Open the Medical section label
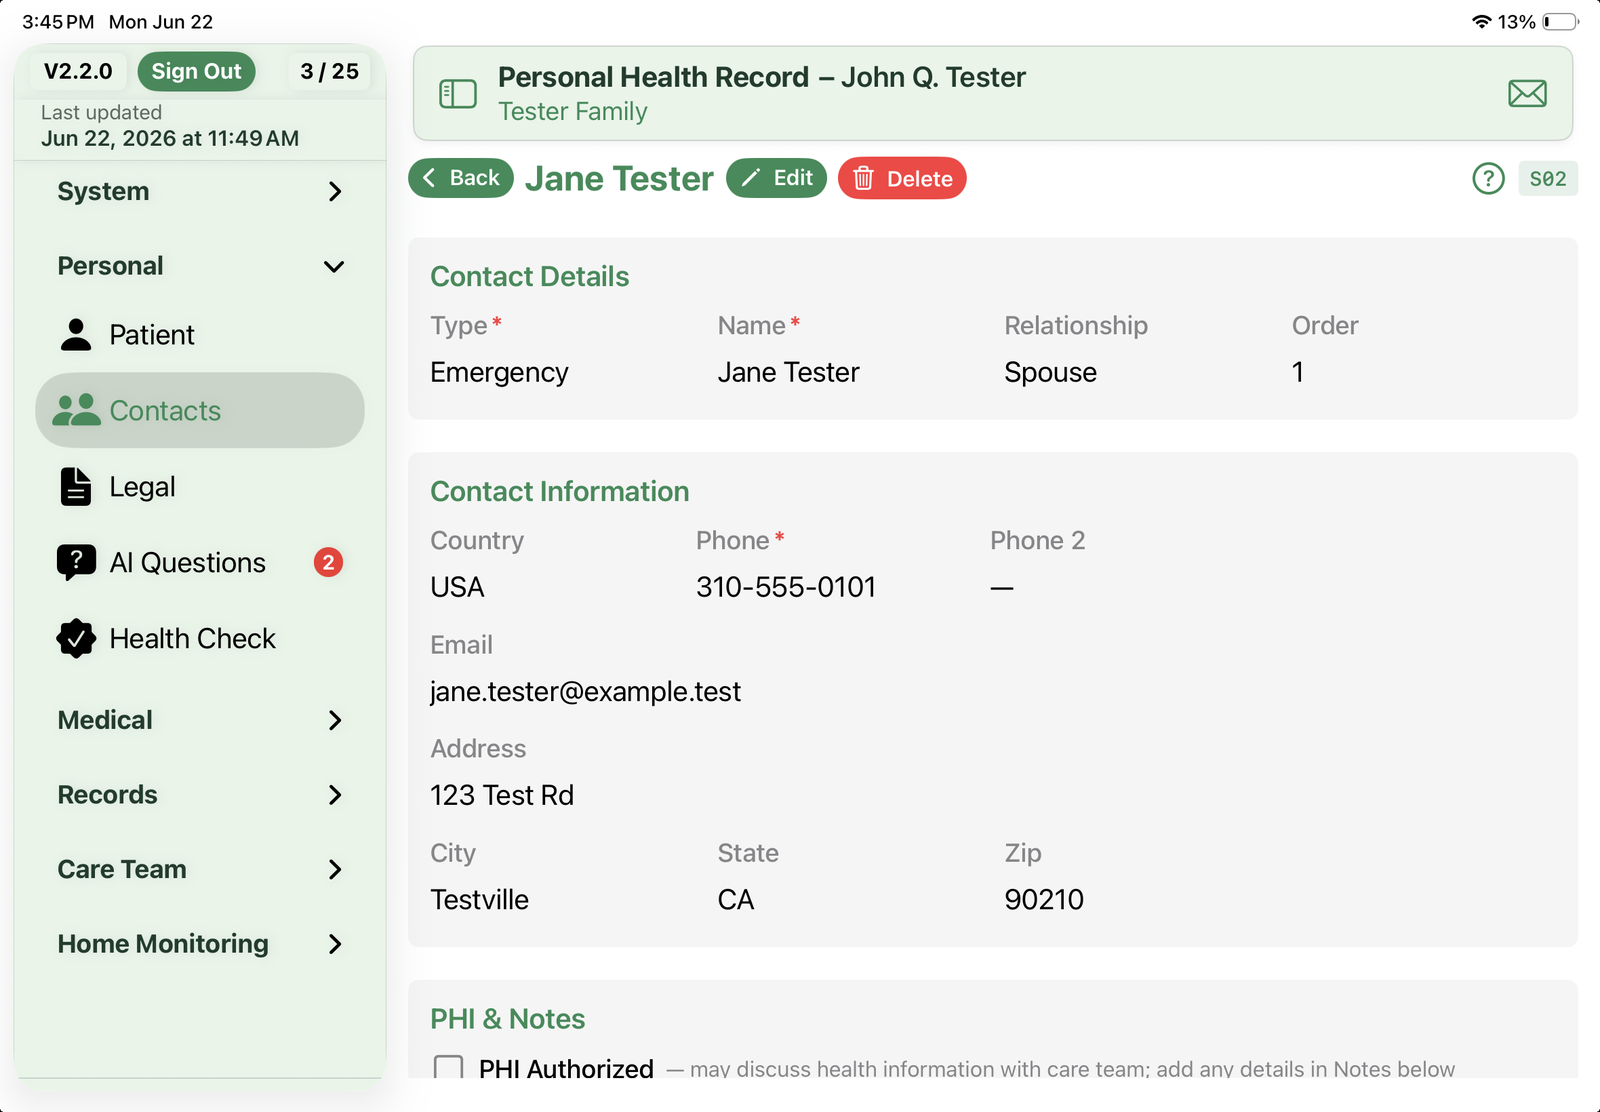Viewport: 1600px width, 1112px height. [x=105, y=720]
